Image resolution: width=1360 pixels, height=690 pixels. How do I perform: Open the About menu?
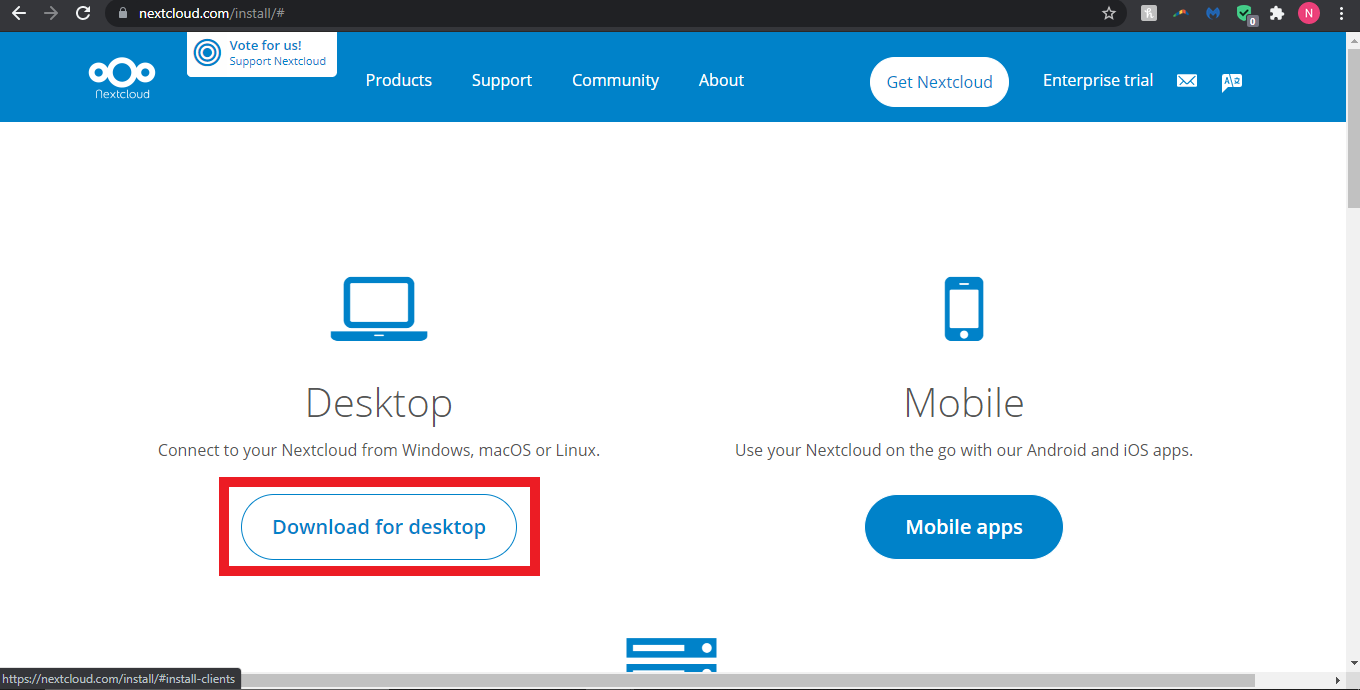click(721, 80)
